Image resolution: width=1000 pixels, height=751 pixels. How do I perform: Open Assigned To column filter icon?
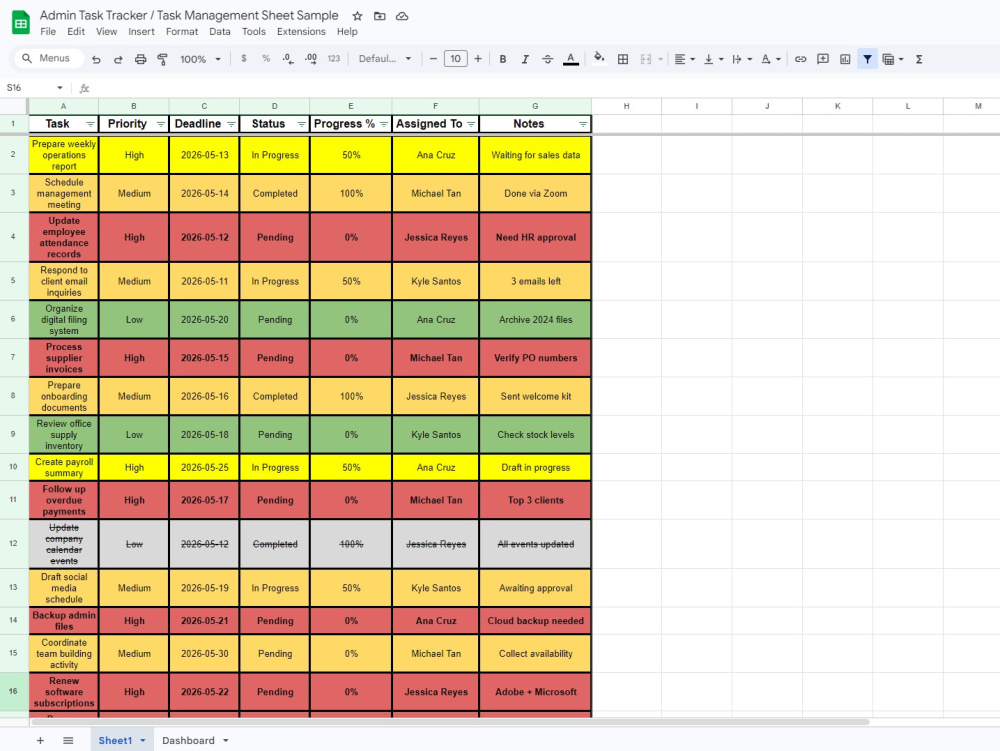tap(471, 124)
